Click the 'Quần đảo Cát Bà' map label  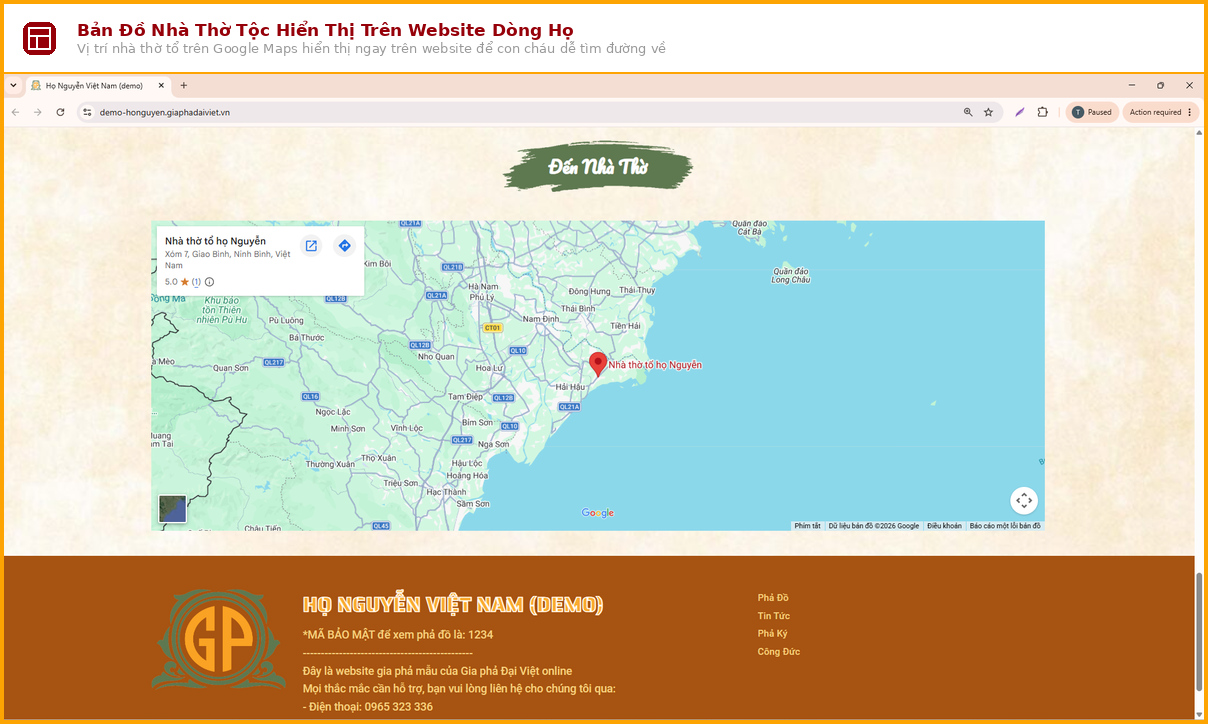click(748, 227)
